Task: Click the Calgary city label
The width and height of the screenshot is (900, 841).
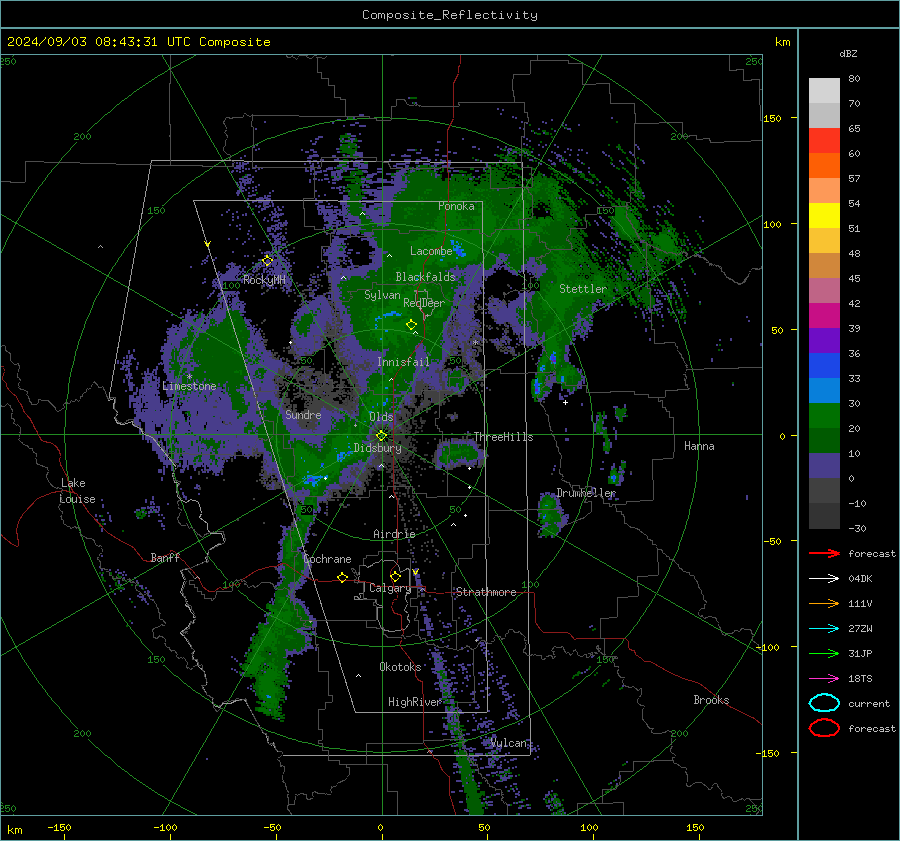Action: tap(390, 588)
